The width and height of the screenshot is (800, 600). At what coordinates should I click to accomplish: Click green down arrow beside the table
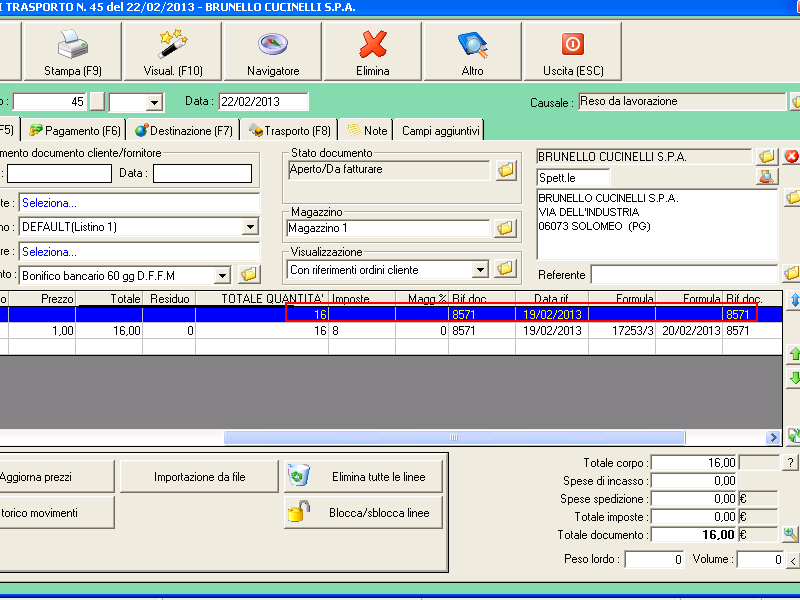tap(794, 378)
